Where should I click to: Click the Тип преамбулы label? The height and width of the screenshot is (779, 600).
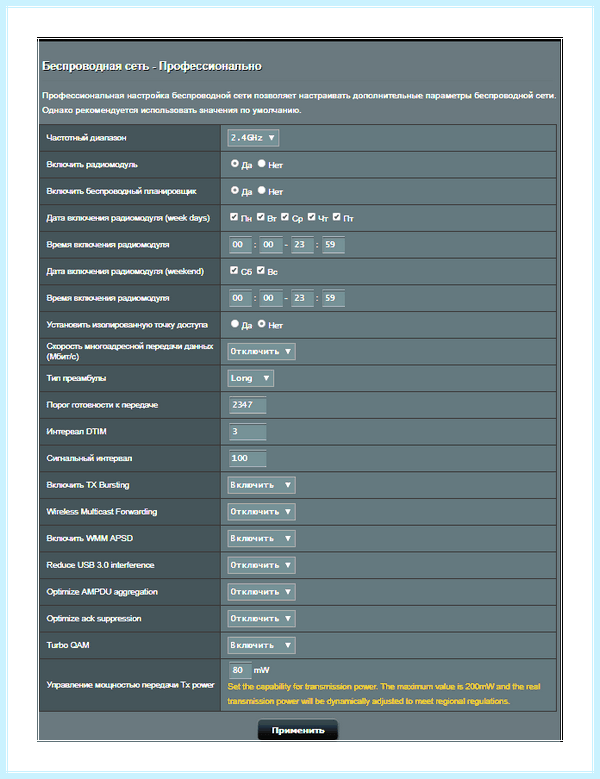click(76, 378)
